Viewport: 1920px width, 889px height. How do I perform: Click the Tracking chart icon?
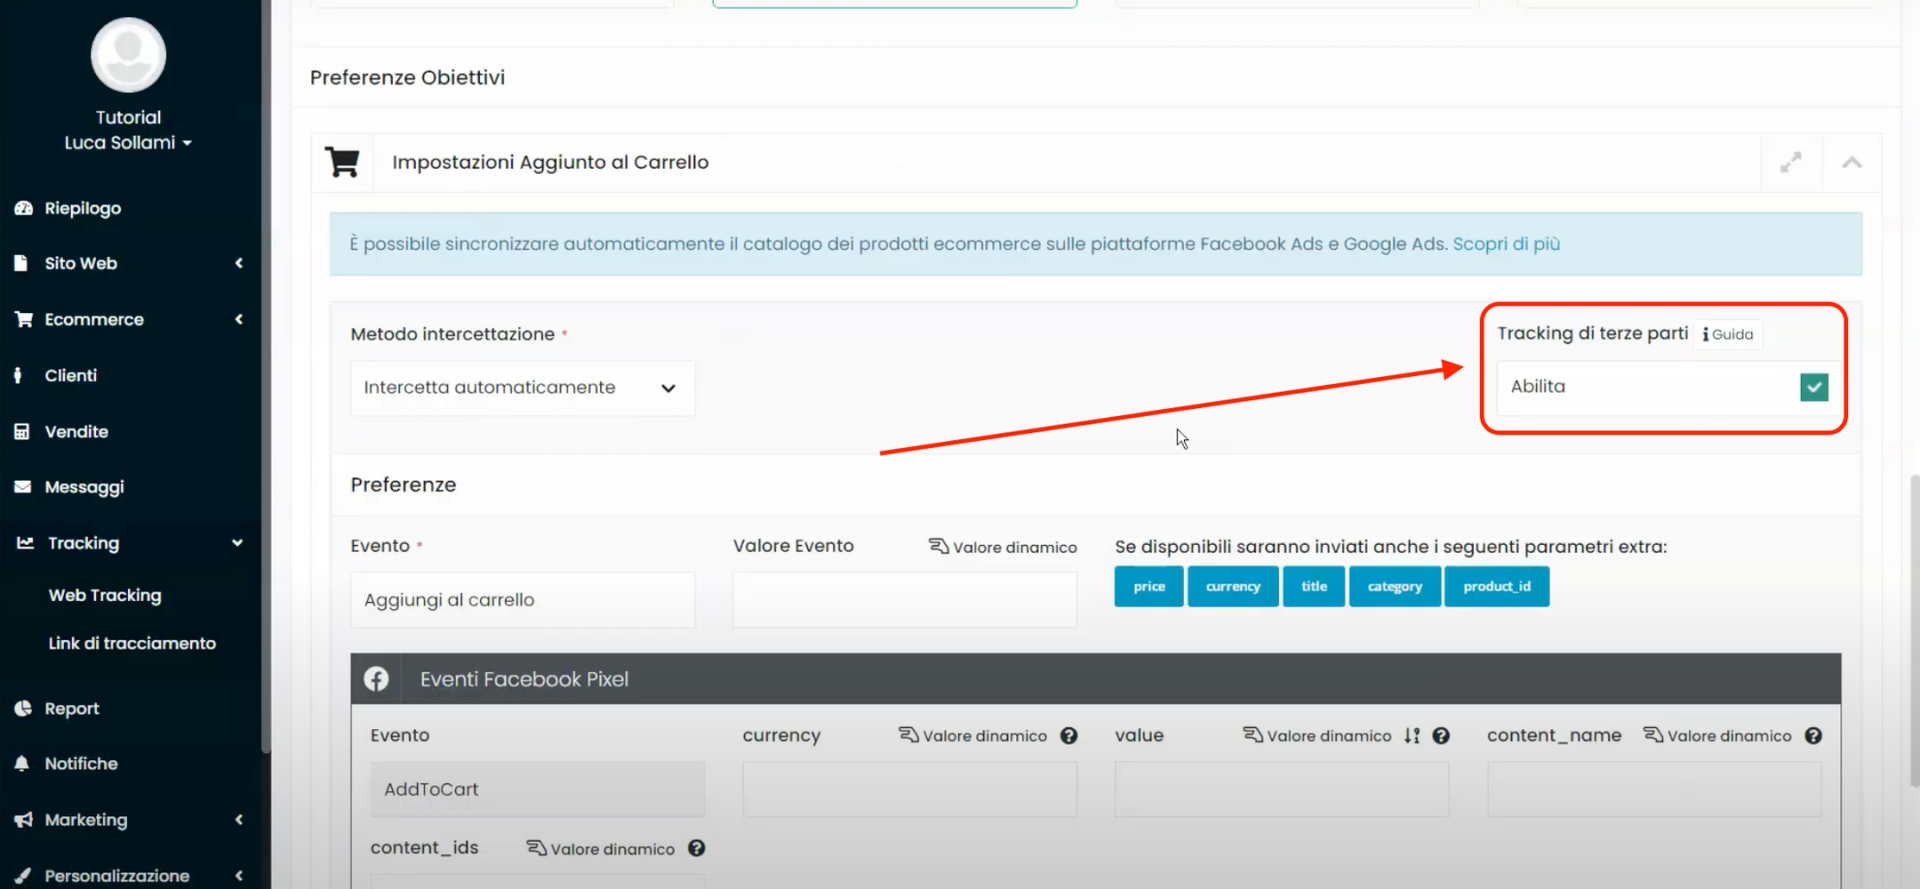[25, 543]
